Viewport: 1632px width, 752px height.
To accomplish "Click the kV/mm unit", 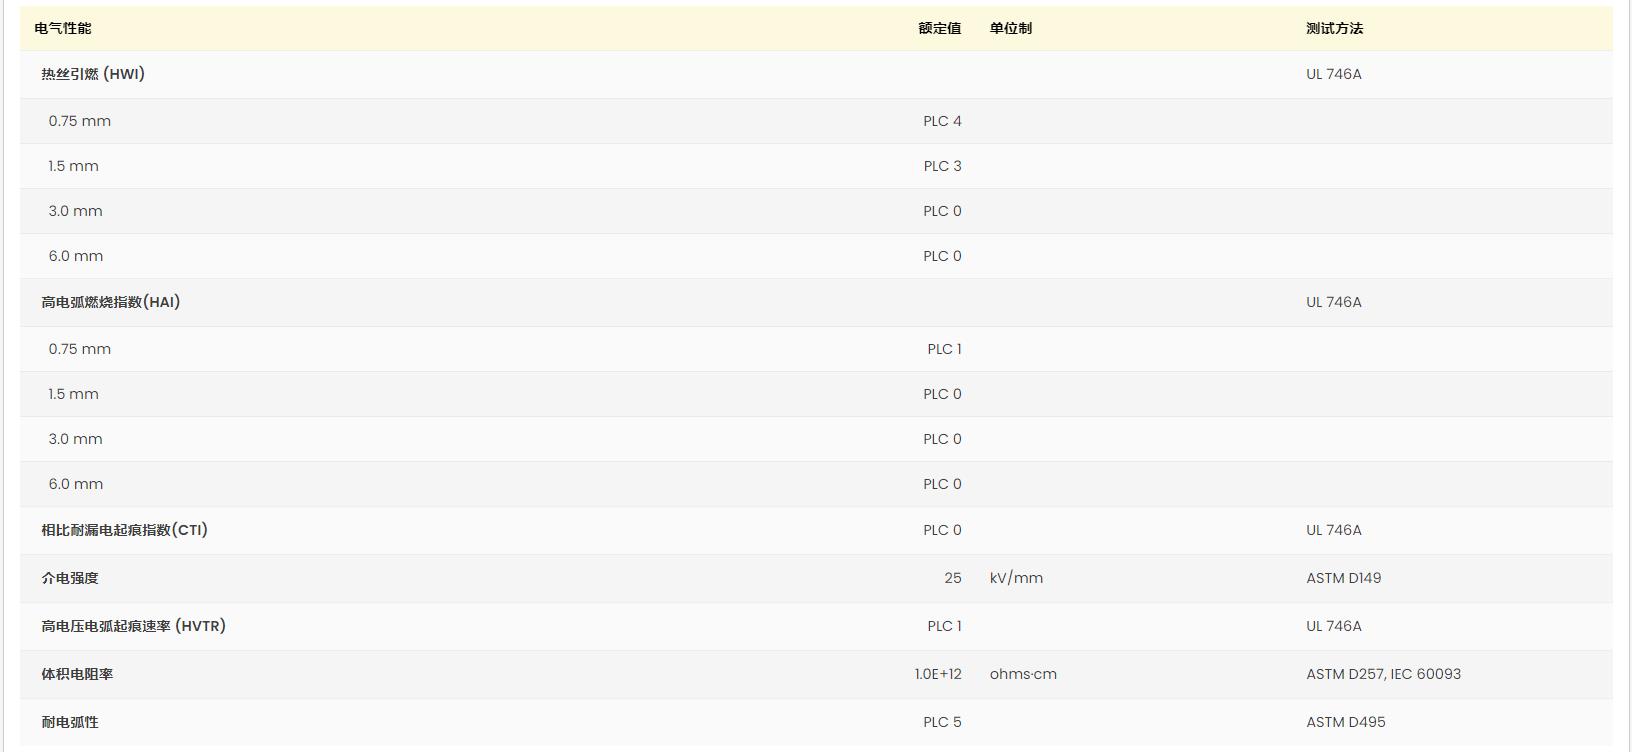I will tap(1016, 578).
